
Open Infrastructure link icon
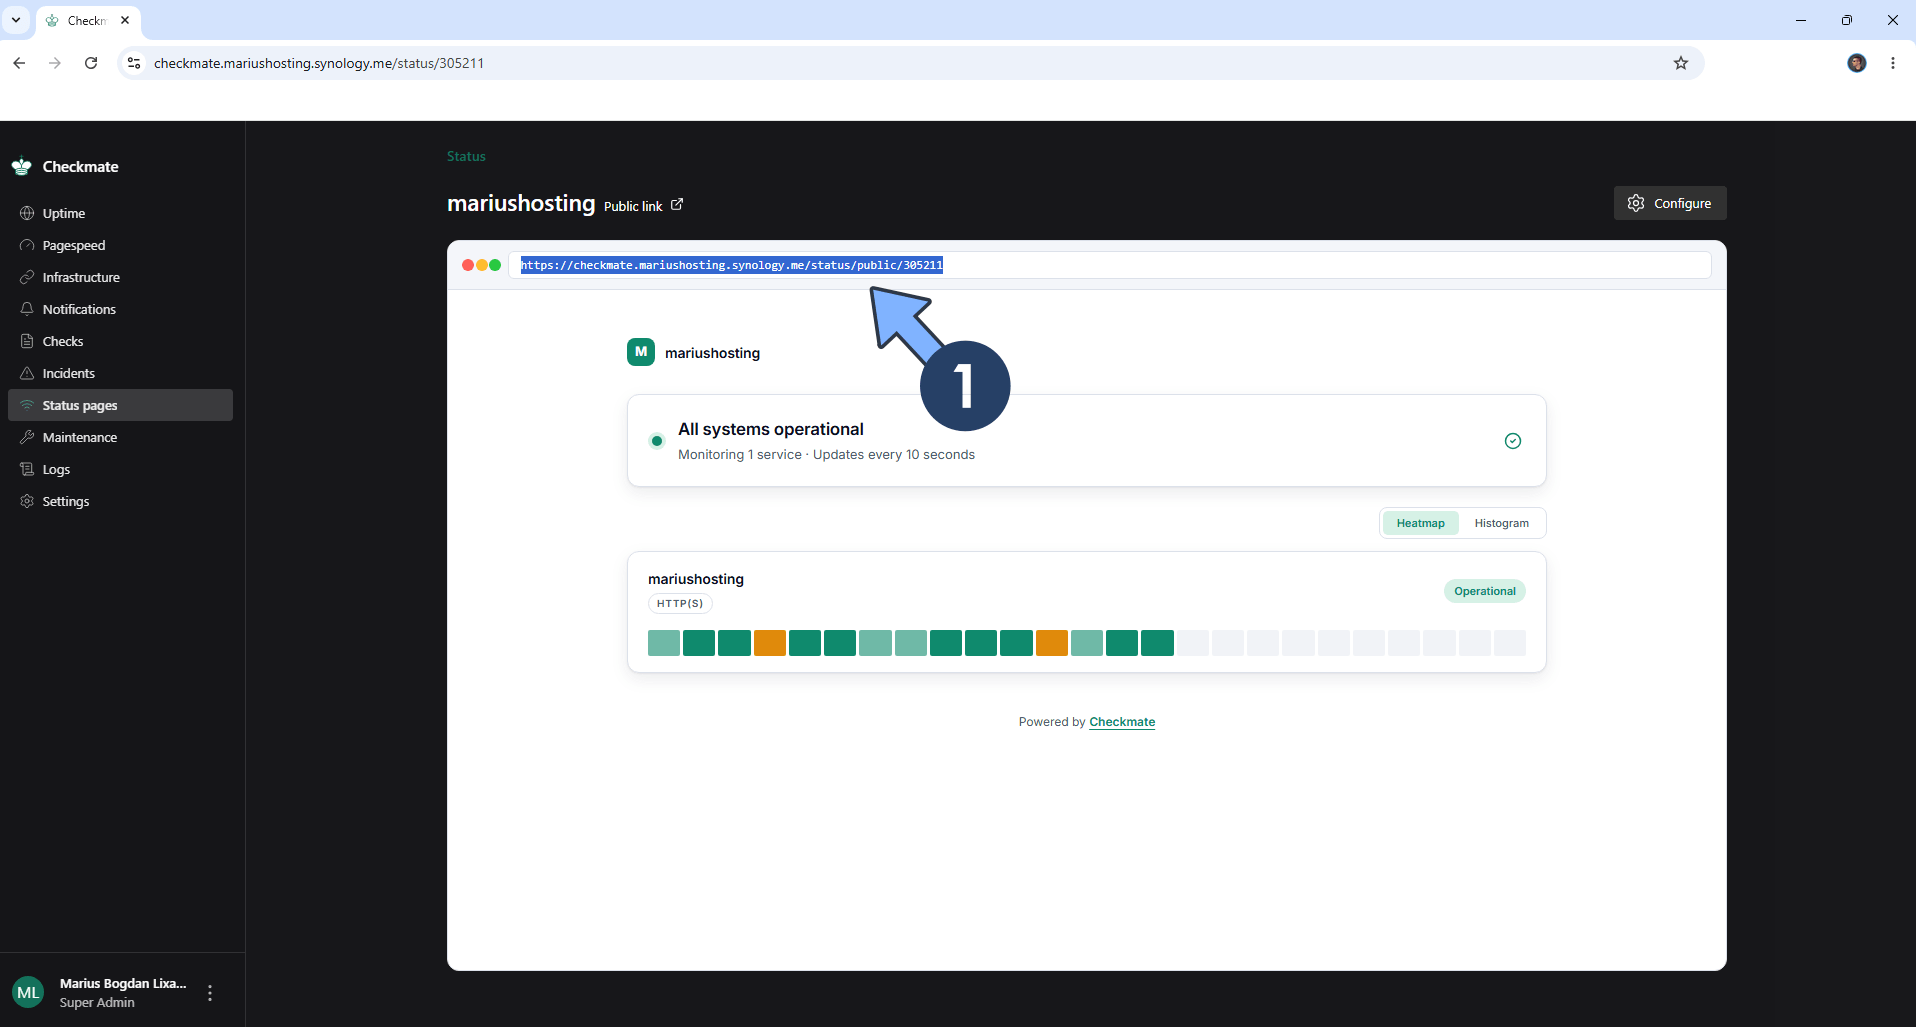pyautogui.click(x=27, y=277)
